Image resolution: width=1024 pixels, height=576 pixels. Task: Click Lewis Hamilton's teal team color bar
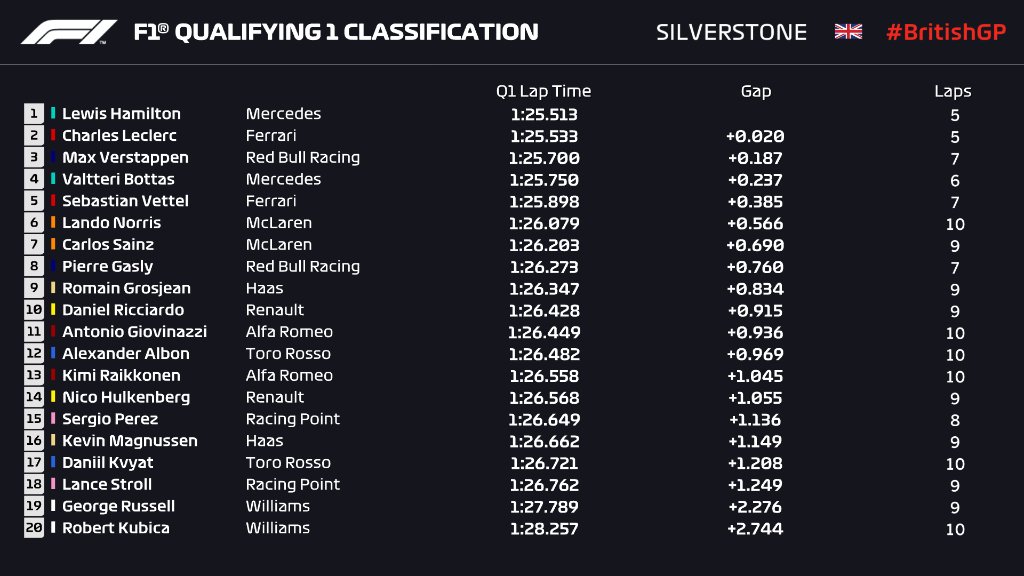point(53,114)
